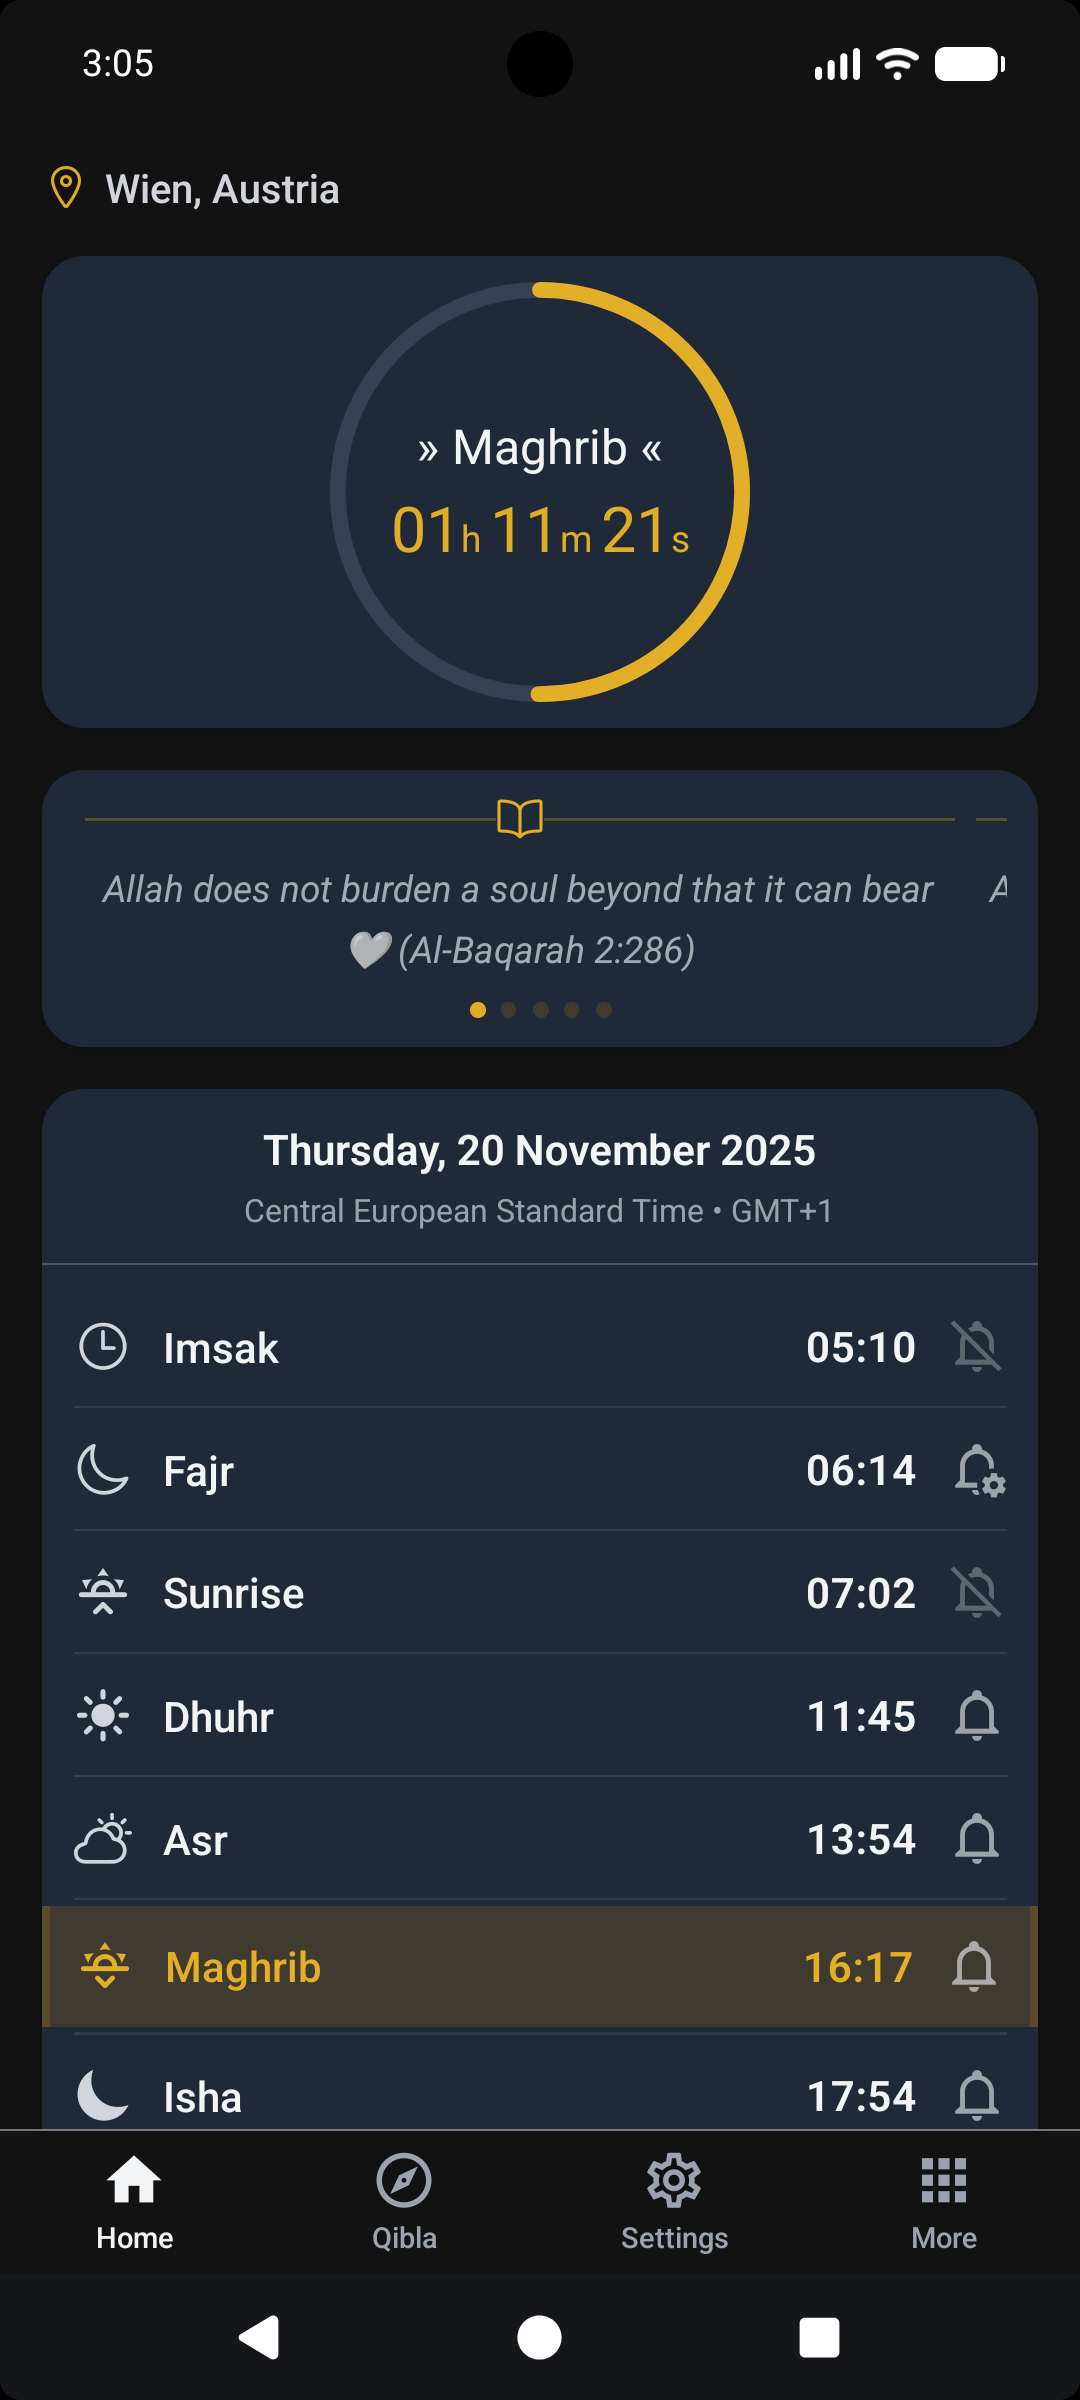The height and width of the screenshot is (2400, 1080).
Task: Tap the Dhuhr sun icon
Action: pyautogui.click(x=103, y=1716)
